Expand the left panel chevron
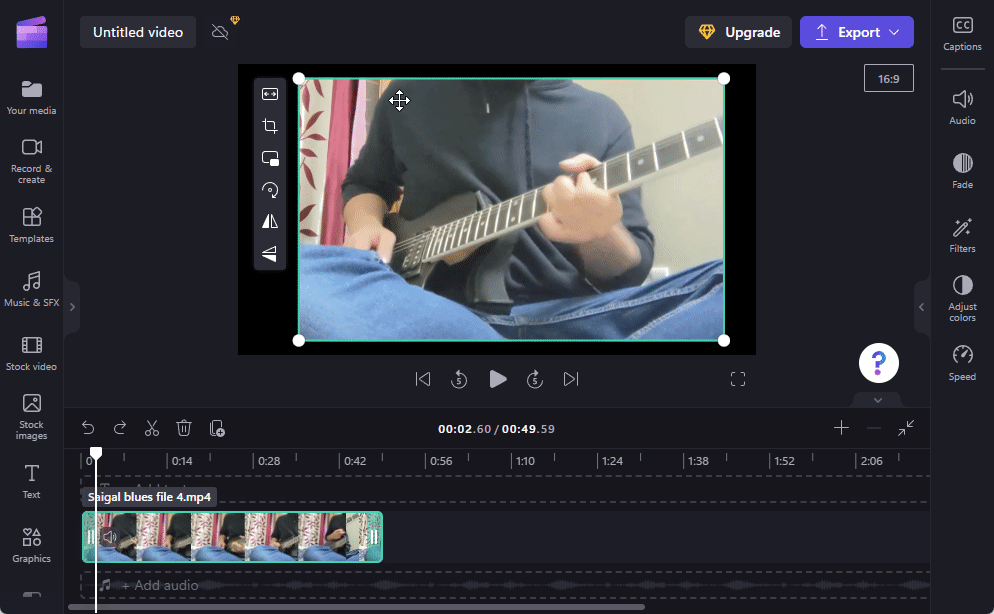 click(72, 306)
